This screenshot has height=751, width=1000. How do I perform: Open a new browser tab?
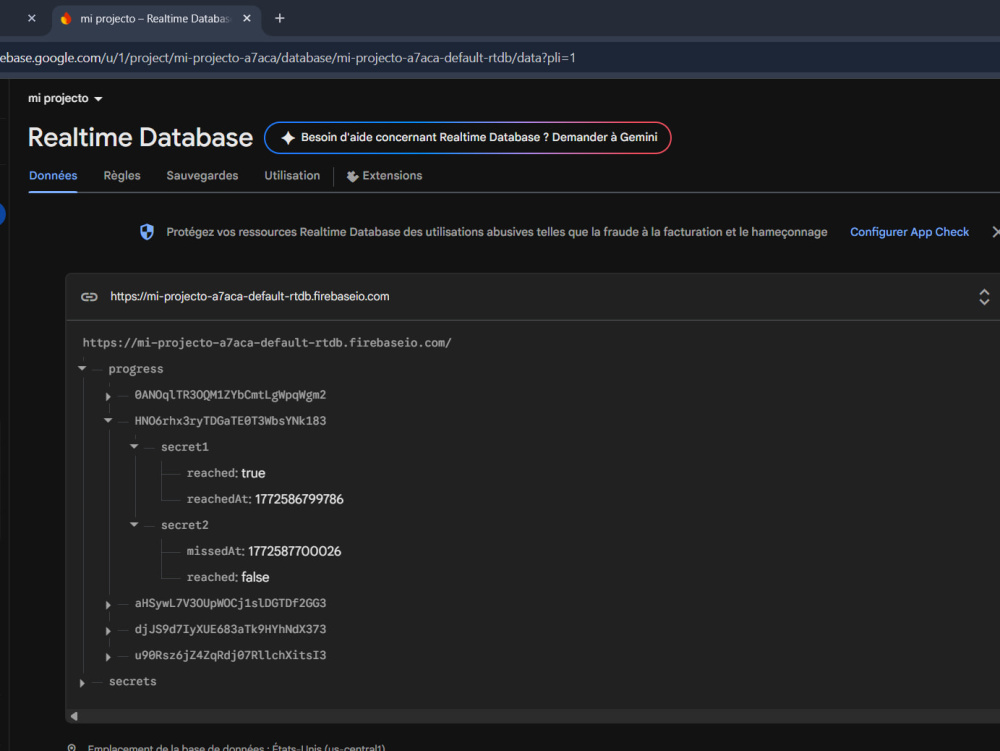click(x=279, y=18)
